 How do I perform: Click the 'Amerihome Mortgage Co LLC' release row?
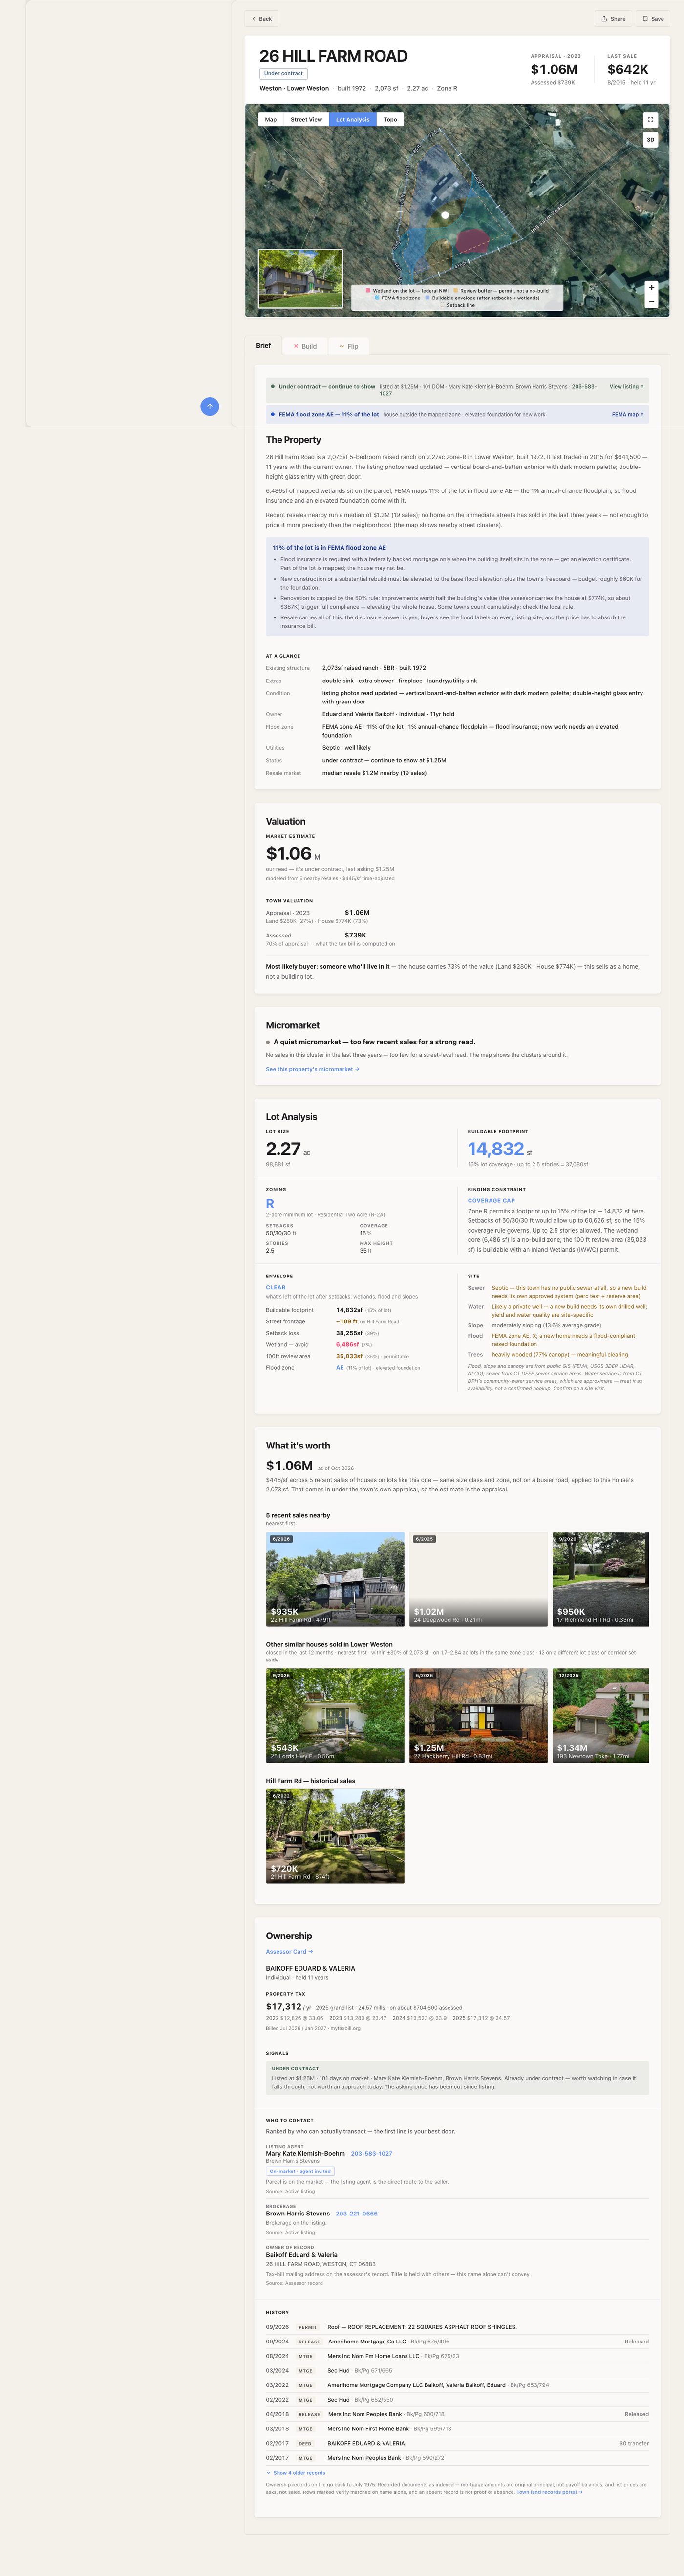457,2341
